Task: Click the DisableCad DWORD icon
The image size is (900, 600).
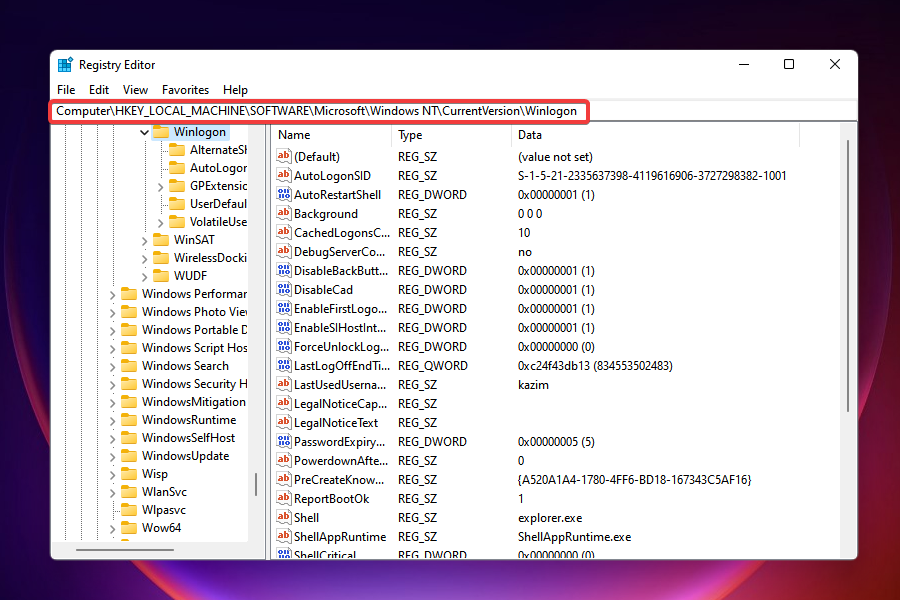Action: click(x=284, y=289)
